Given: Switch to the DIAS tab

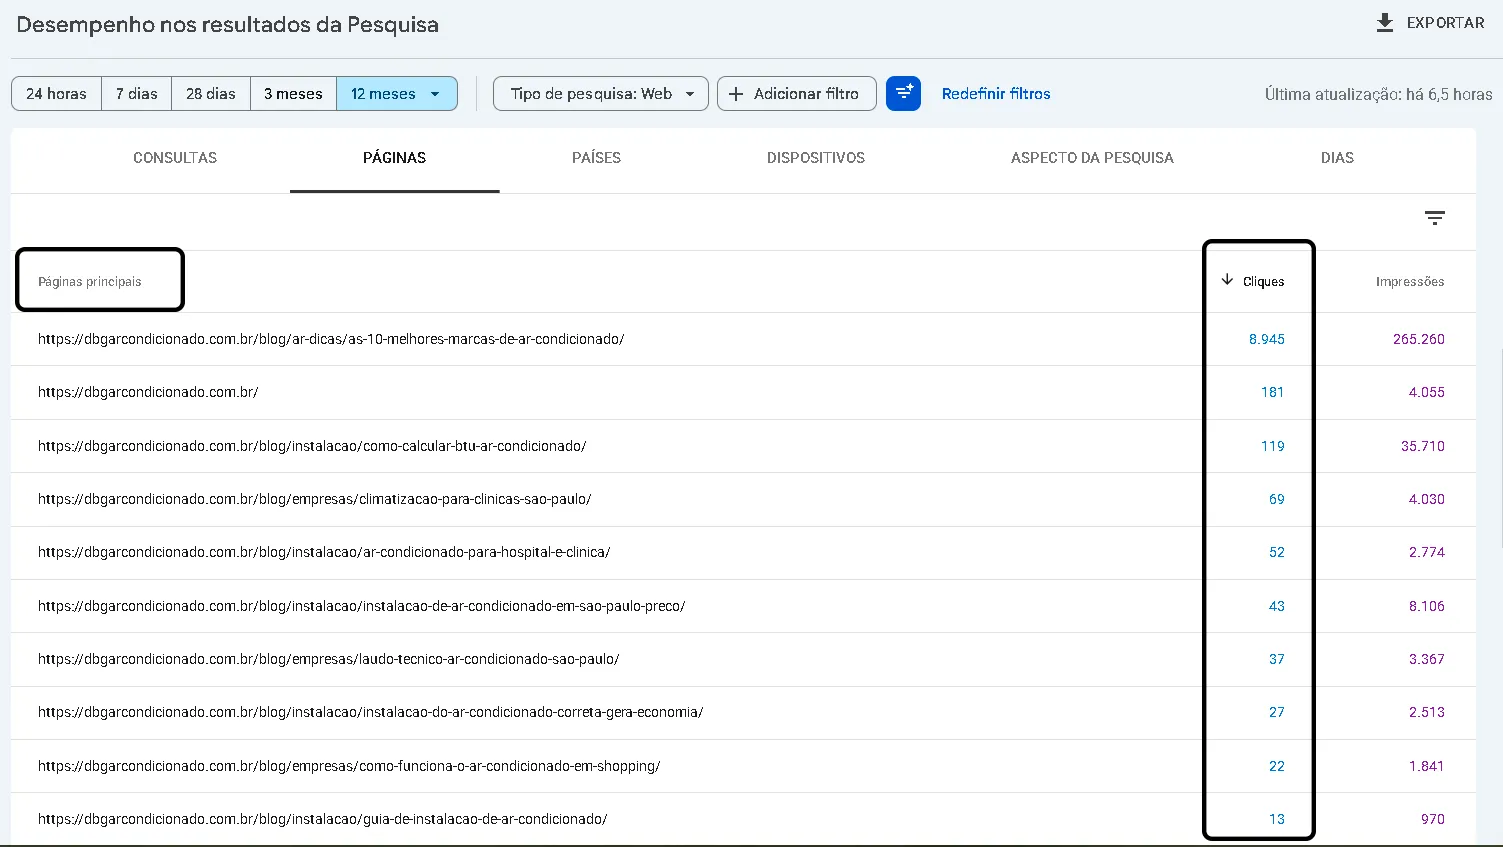Looking at the screenshot, I should 1337,158.
